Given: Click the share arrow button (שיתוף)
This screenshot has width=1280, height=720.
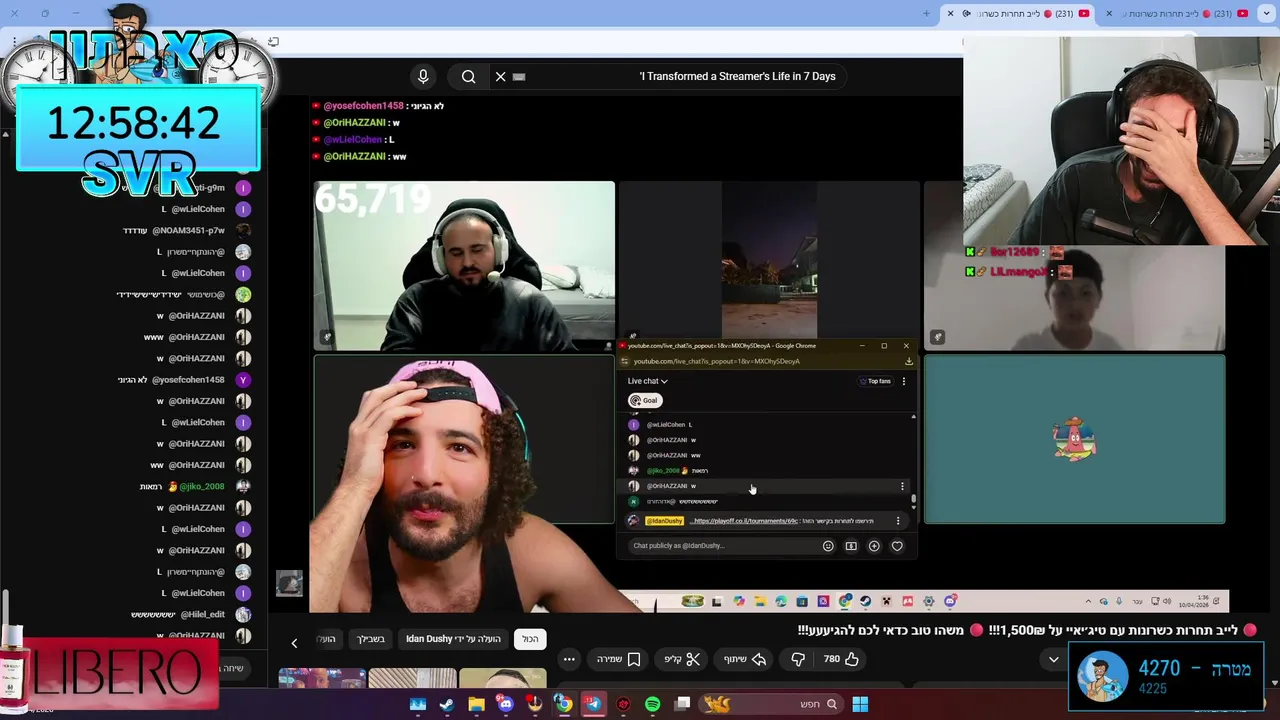Looking at the screenshot, I should tap(745, 659).
